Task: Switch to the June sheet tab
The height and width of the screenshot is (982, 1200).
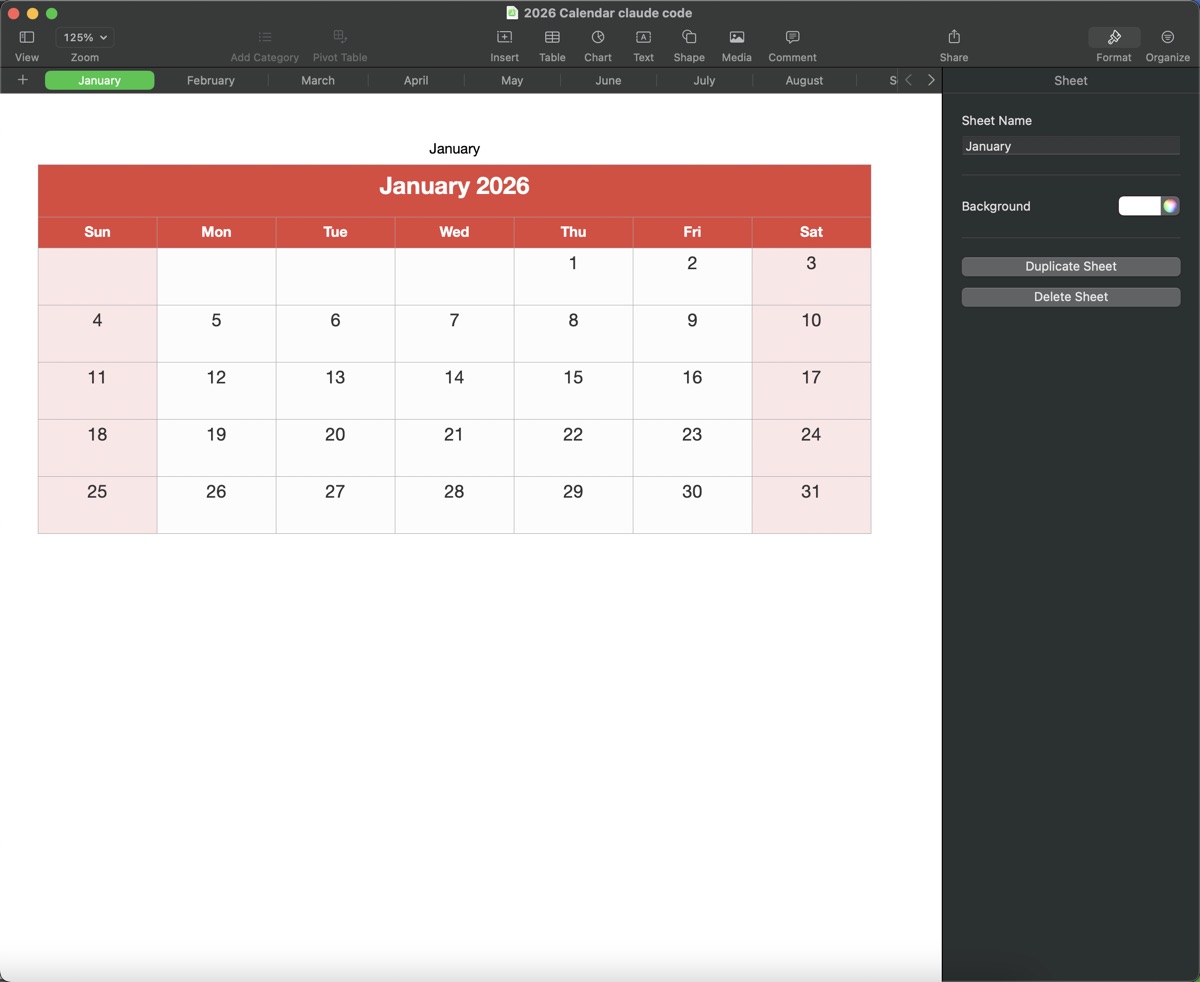Action: point(608,80)
